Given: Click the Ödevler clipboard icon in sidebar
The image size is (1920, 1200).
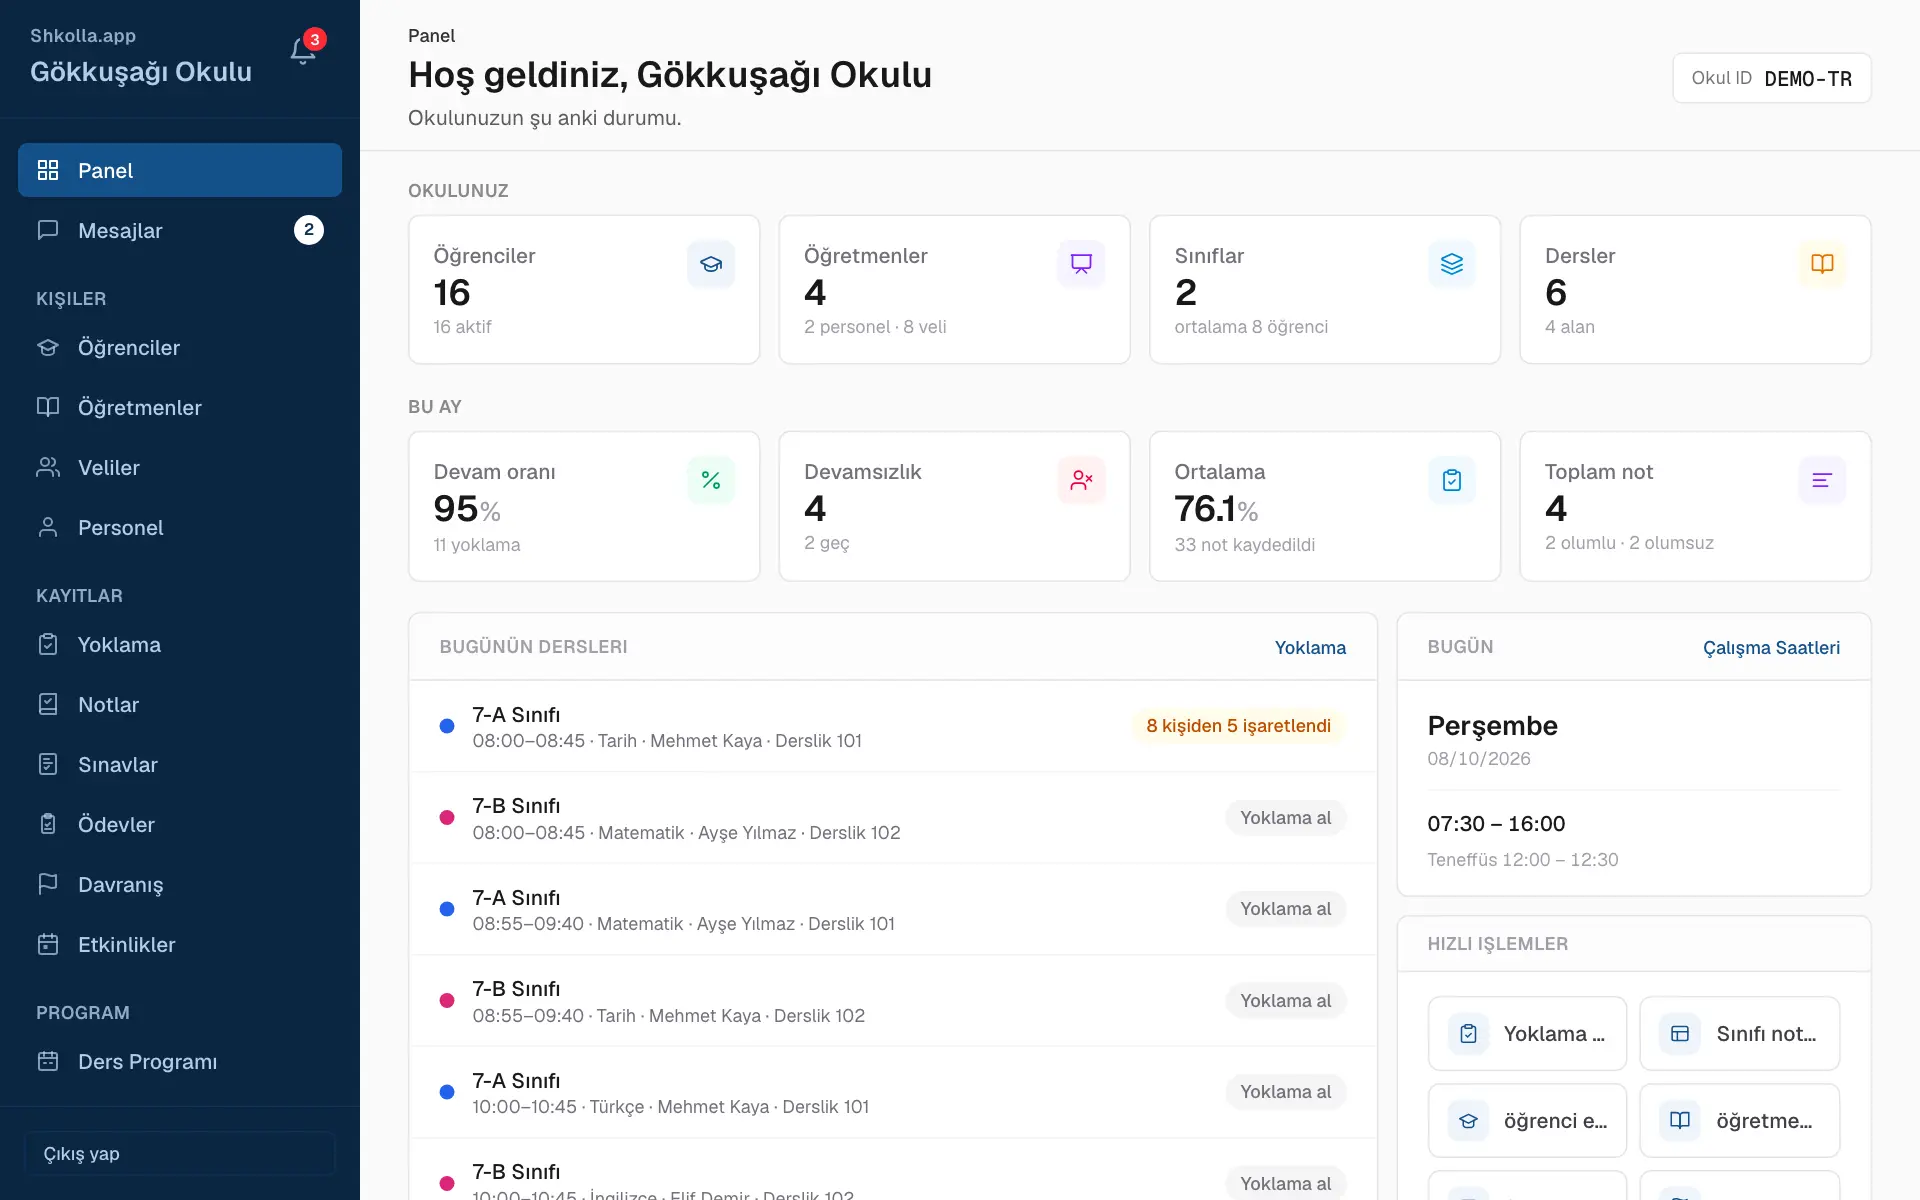Looking at the screenshot, I should click(48, 825).
